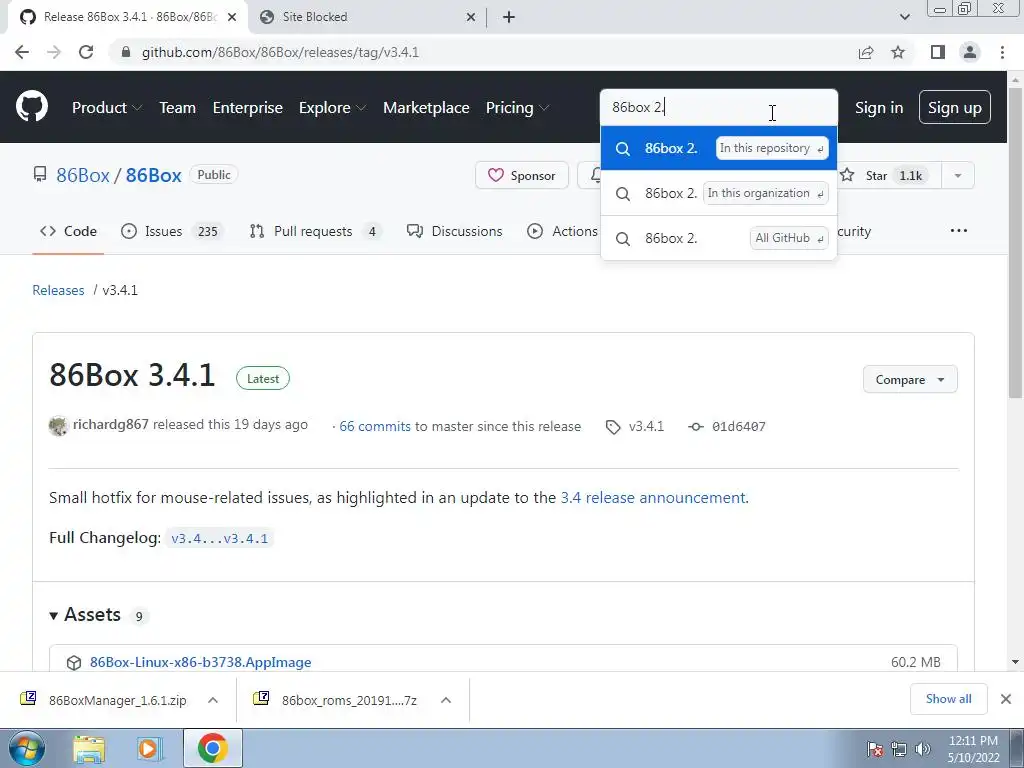
Task: Expand the Product menu
Action: [x=107, y=108]
